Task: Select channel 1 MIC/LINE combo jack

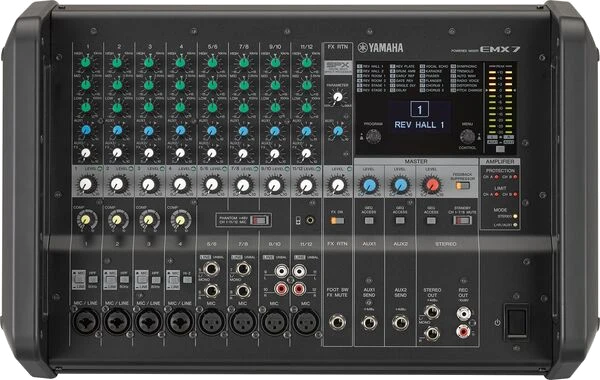Action: (86, 322)
